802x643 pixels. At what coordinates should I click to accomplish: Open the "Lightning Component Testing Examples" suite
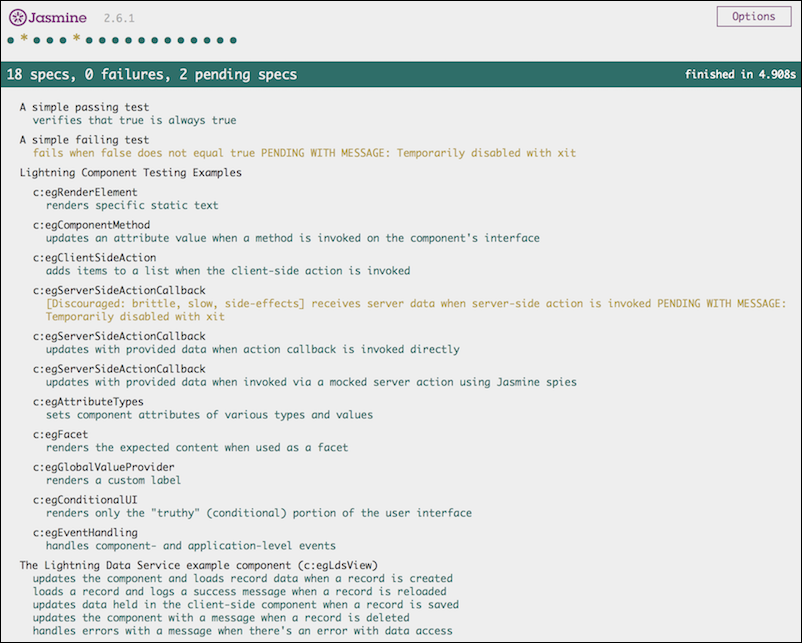pyautogui.click(x=130, y=173)
